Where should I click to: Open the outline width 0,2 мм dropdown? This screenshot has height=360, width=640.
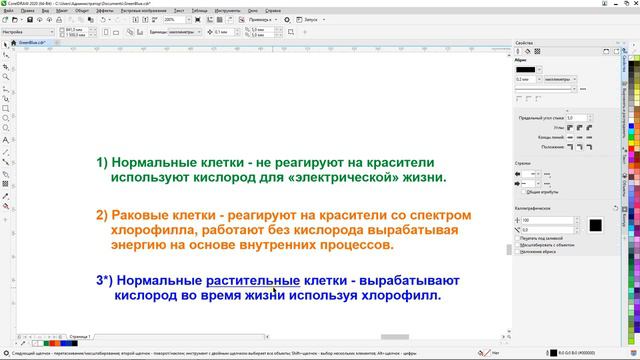[539, 79]
